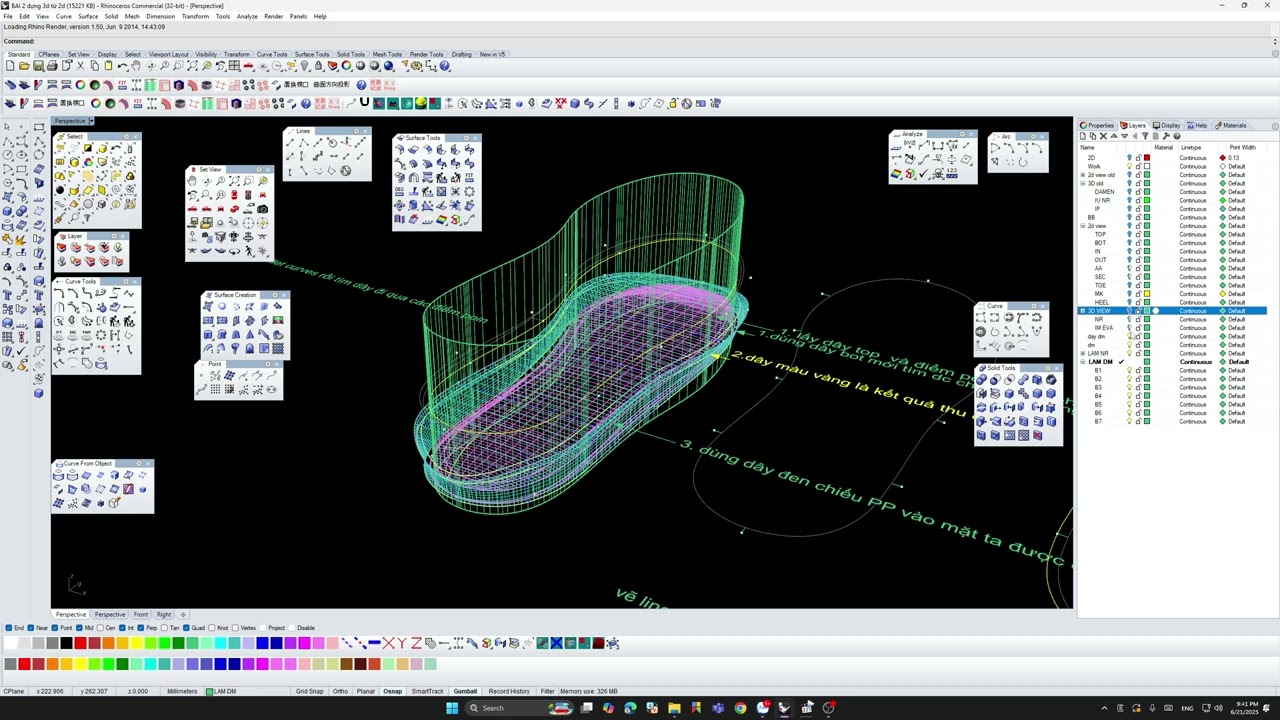The width and height of the screenshot is (1280, 720).
Task: Open the Analyze menu
Action: click(247, 16)
